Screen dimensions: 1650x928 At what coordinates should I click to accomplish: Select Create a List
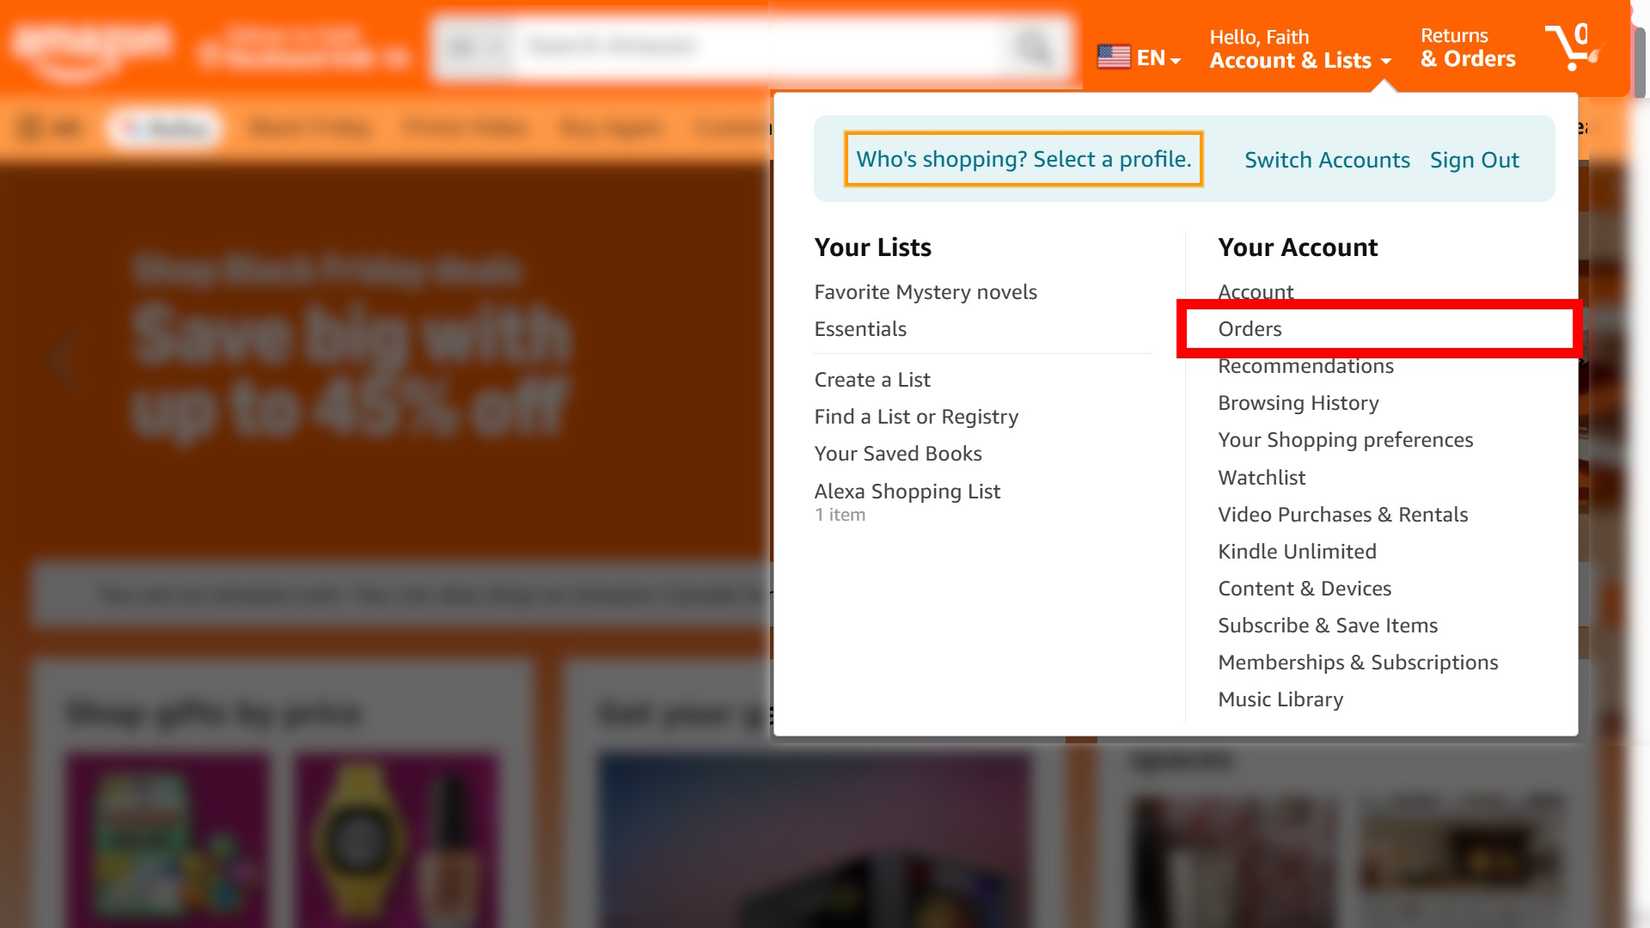coord(872,380)
